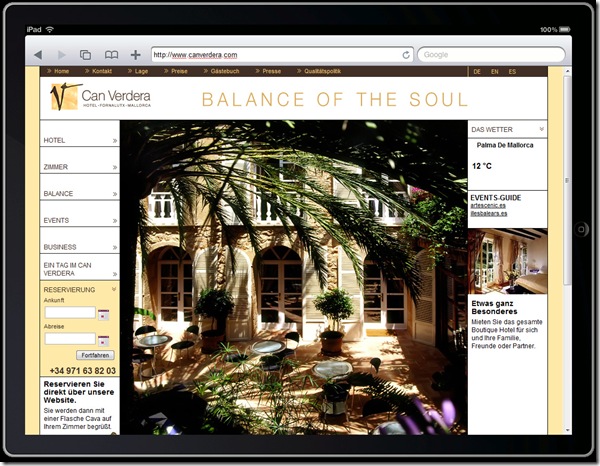The height and width of the screenshot is (466, 600).
Task: Click the Can Verdera logo
Action: click(x=100, y=98)
